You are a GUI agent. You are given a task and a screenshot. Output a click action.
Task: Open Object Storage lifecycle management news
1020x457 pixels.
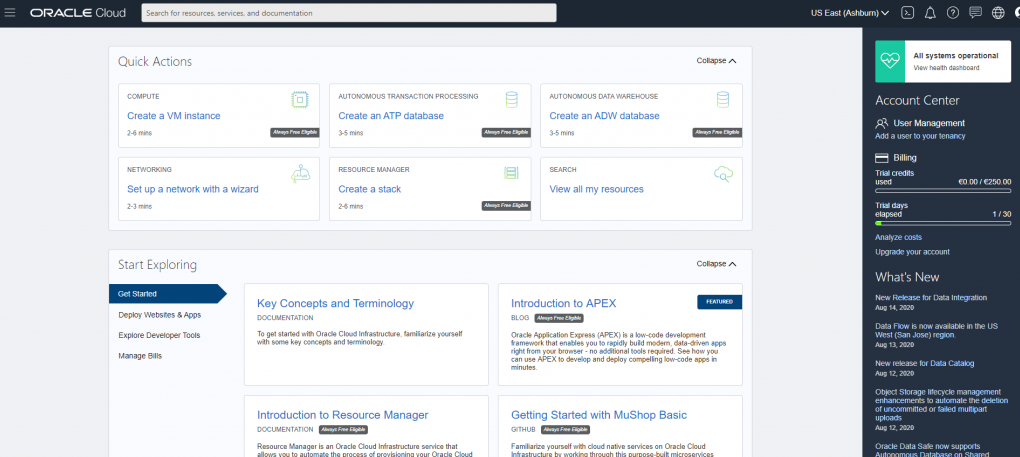(x=940, y=405)
